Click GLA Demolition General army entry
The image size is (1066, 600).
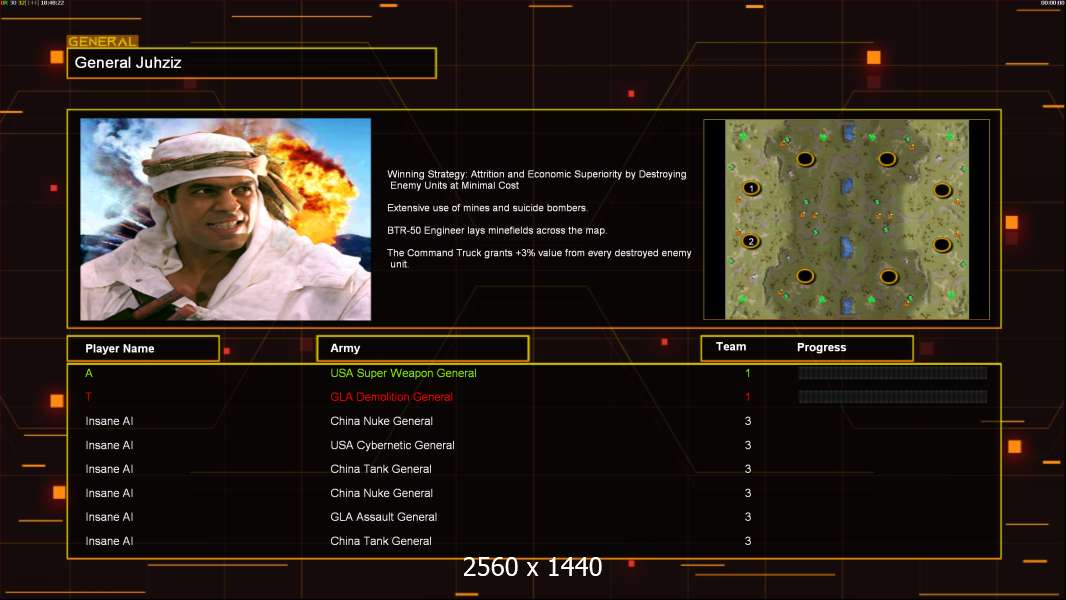pos(392,397)
